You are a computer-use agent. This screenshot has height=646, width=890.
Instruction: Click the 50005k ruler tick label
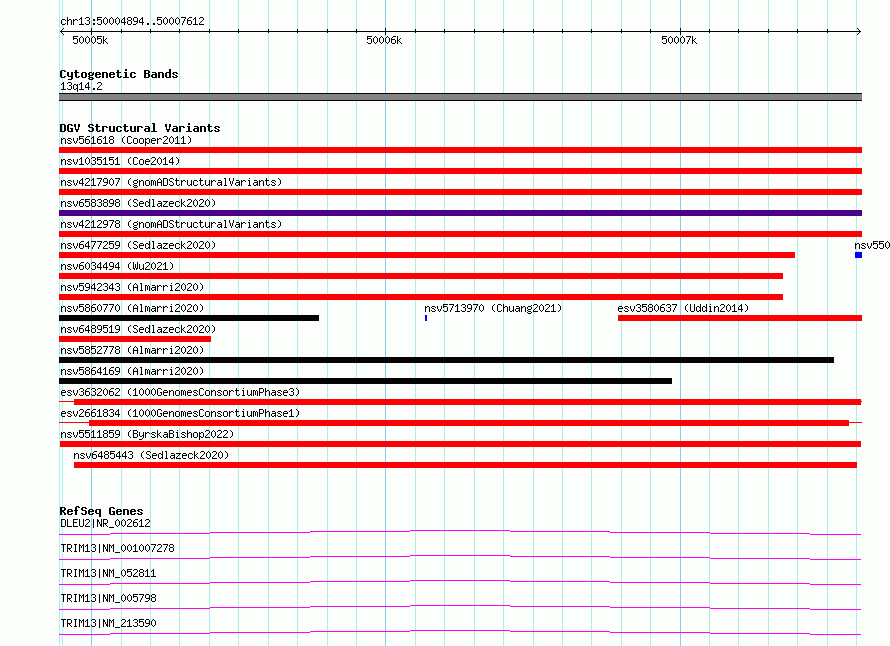click(90, 40)
